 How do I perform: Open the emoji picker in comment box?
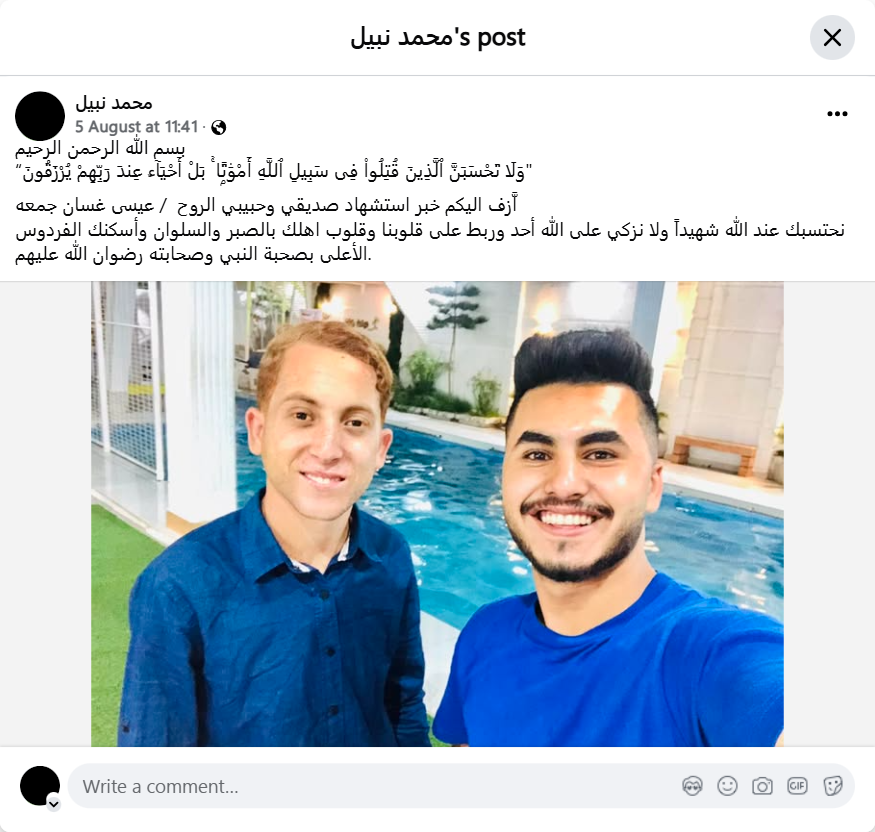click(728, 786)
